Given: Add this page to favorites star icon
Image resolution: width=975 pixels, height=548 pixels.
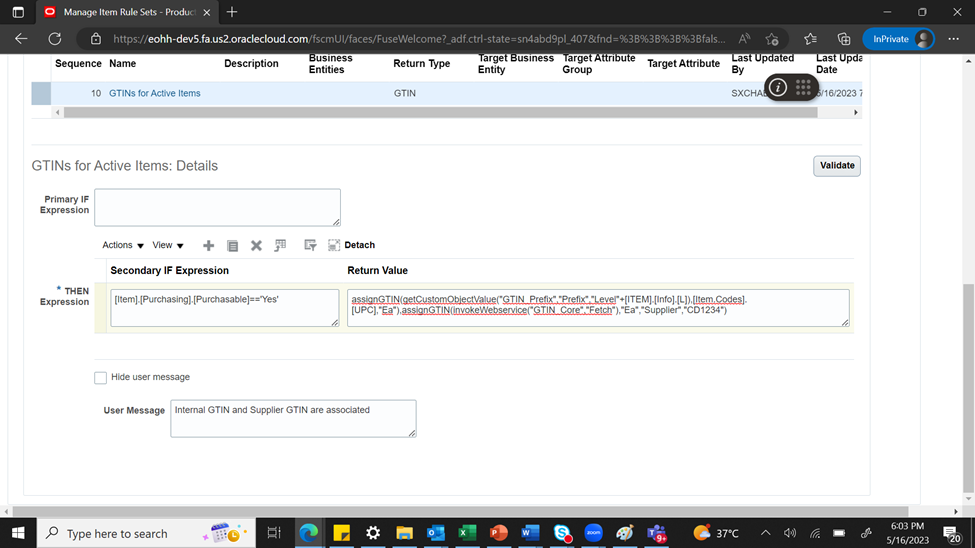Looking at the screenshot, I should (x=772, y=39).
